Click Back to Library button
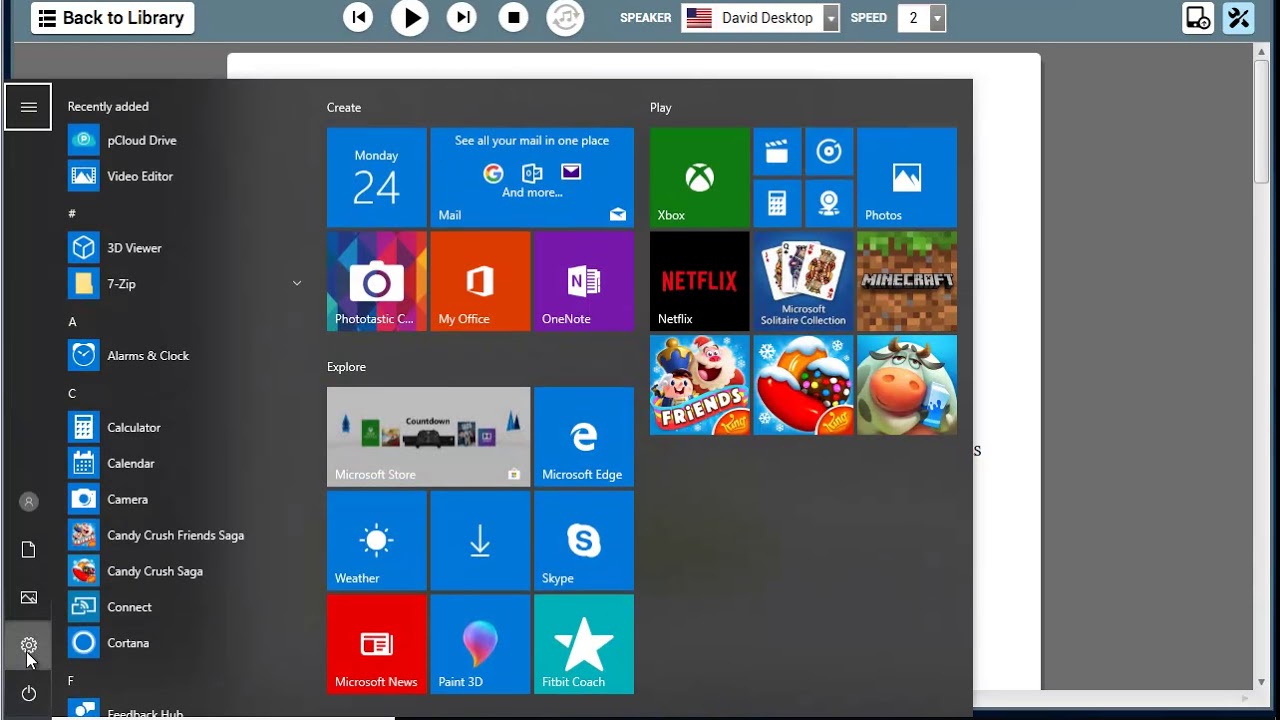 tap(112, 18)
